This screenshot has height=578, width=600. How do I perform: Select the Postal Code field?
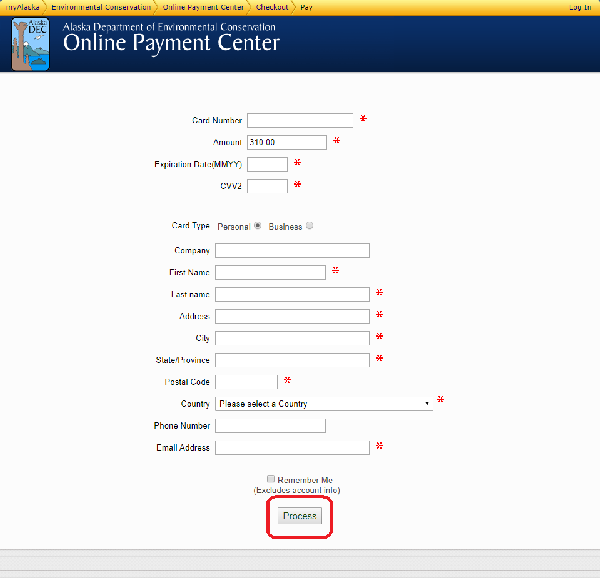[245, 382]
